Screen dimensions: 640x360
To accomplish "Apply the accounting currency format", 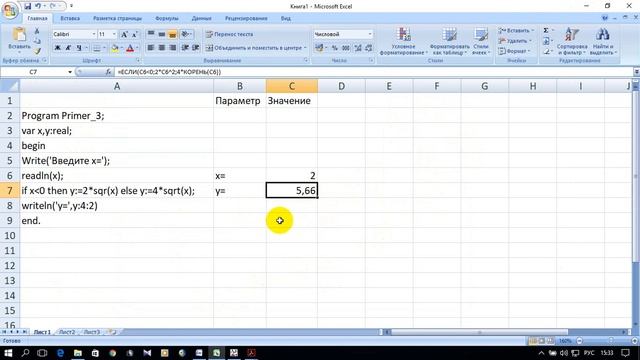I will [319, 48].
